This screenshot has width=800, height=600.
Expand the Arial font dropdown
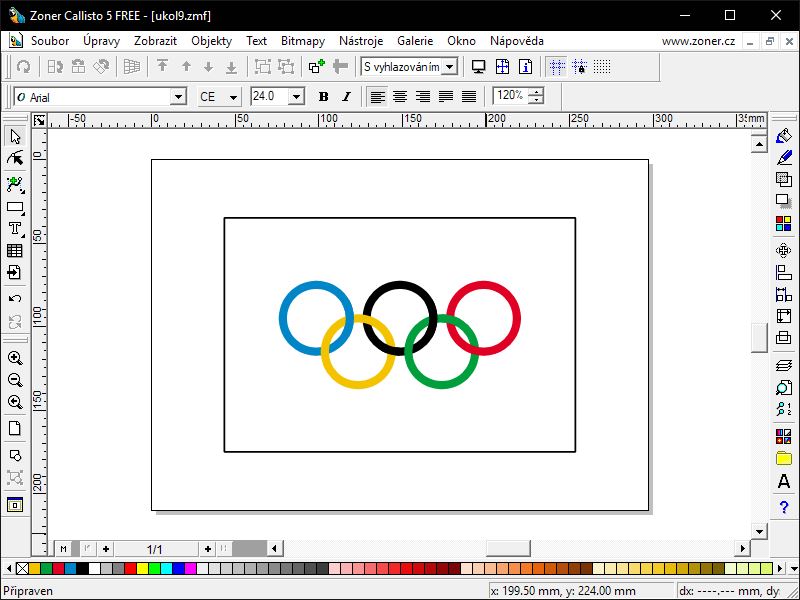tap(178, 96)
